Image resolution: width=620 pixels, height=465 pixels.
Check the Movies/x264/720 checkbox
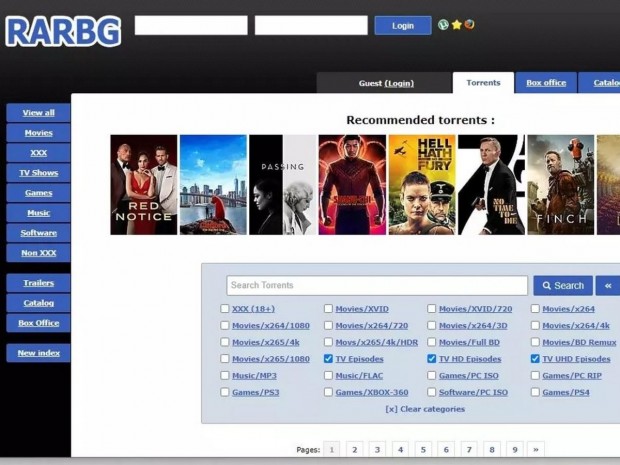[328, 325]
